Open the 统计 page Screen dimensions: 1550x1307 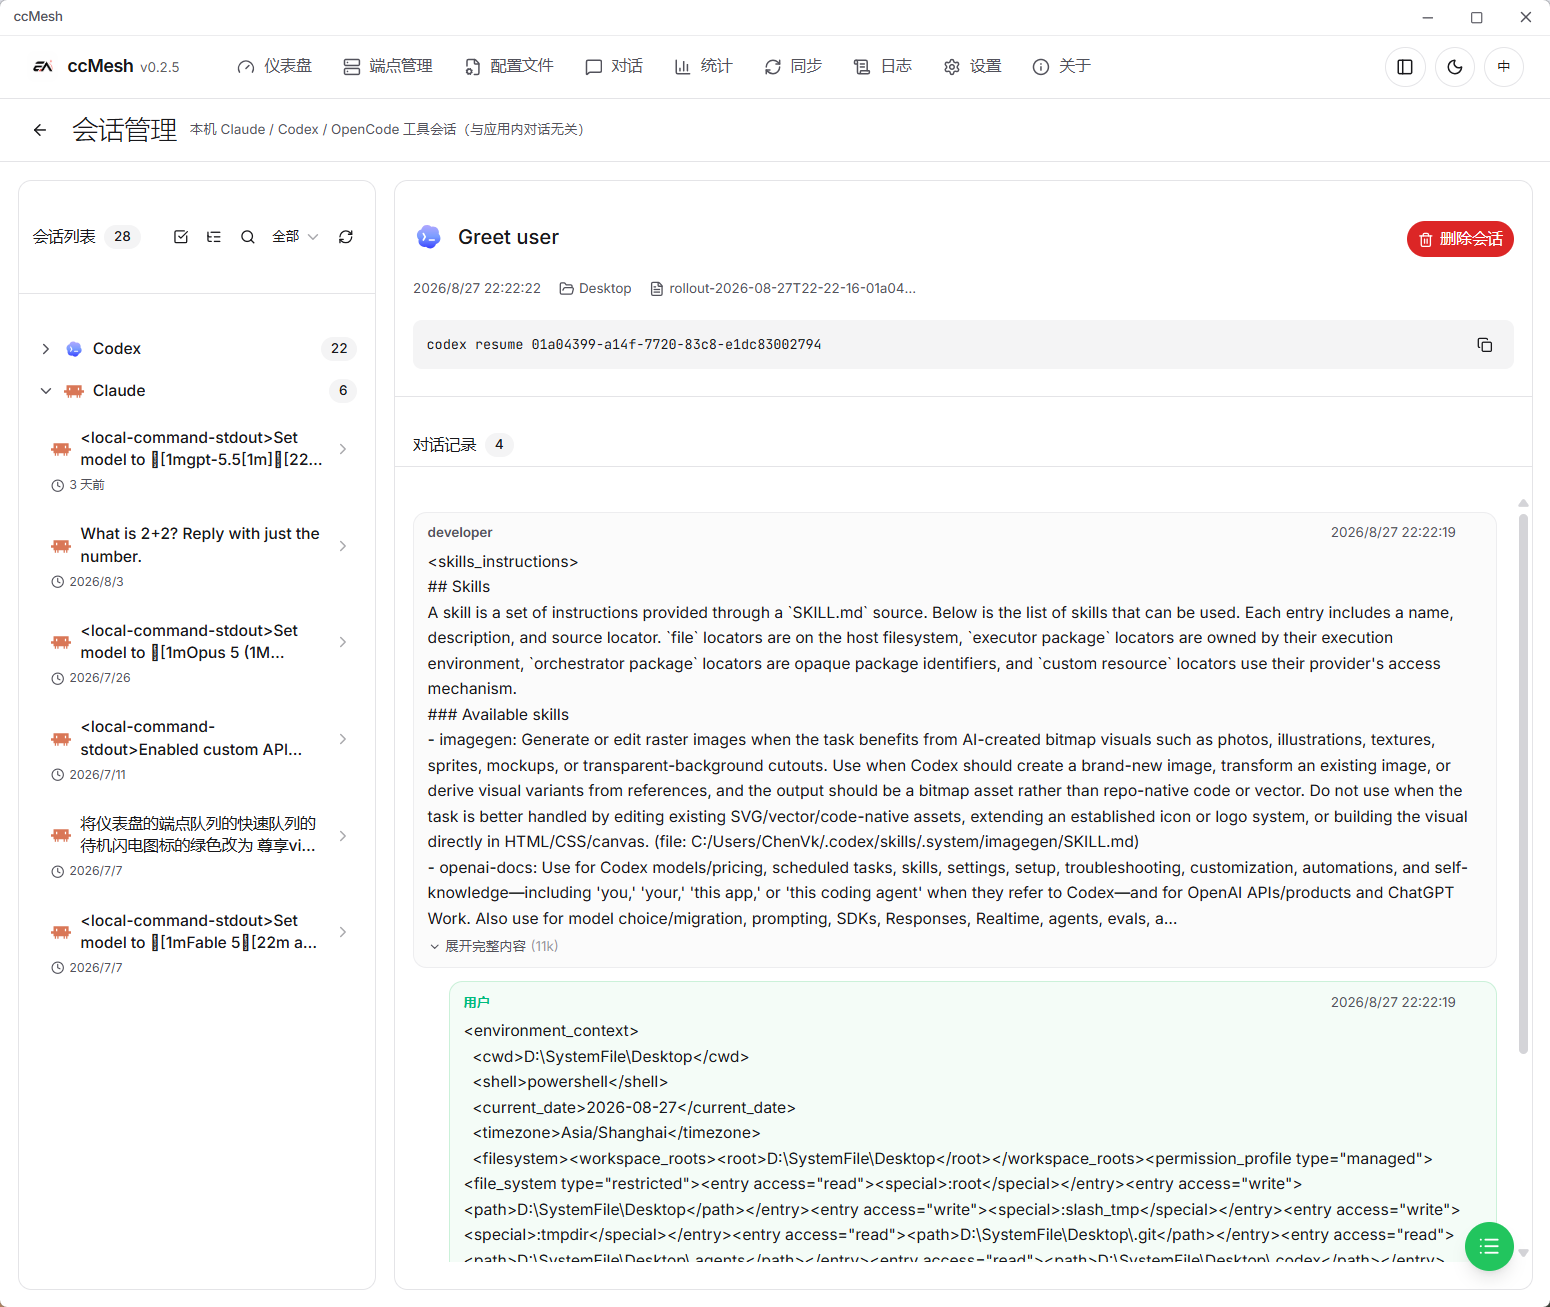pos(703,67)
